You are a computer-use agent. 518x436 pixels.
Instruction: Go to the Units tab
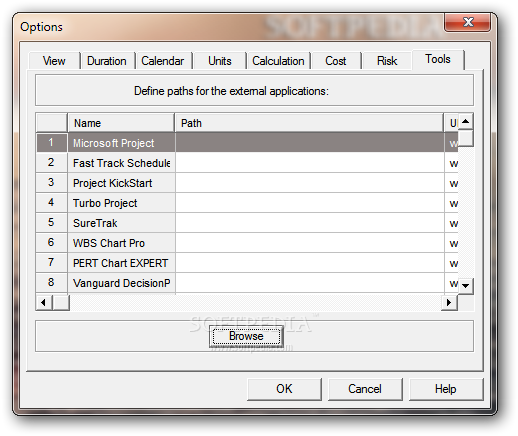coord(220,61)
